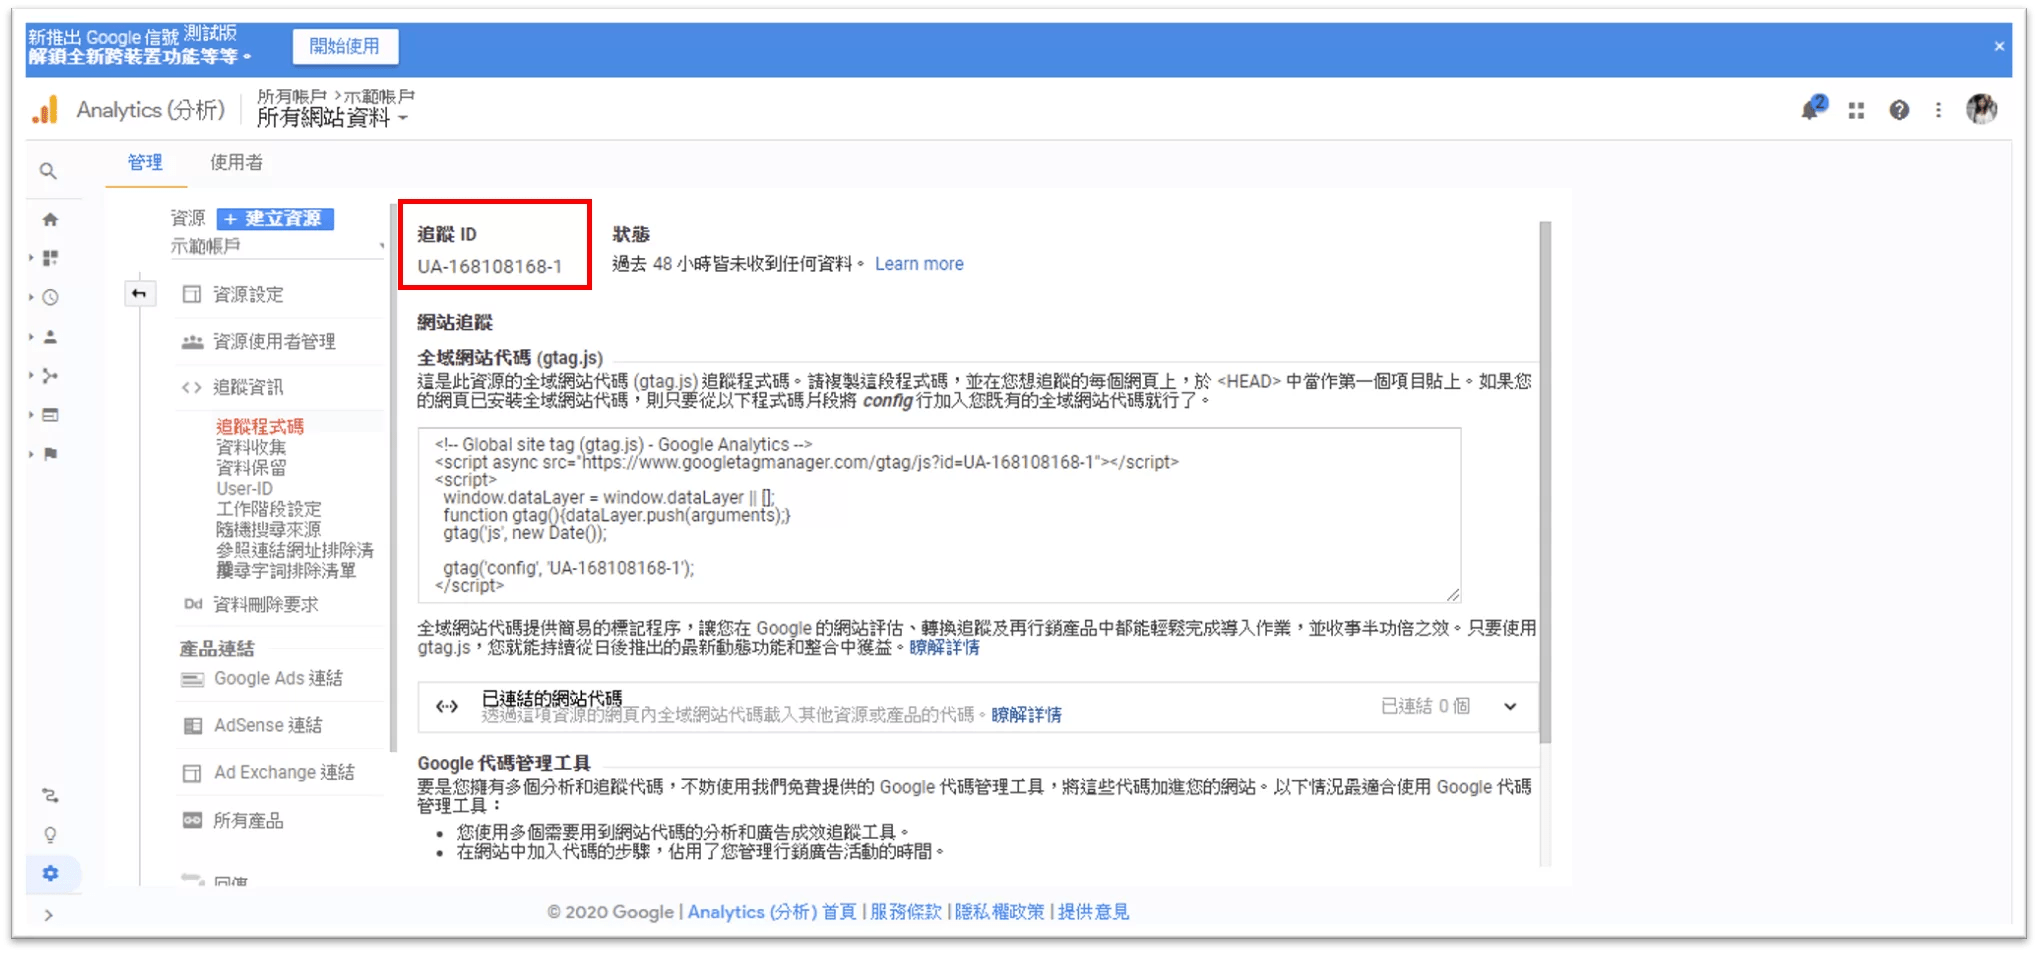This screenshot has width=2038, height=953.
Task: Click inside the gtag.js tracking code box
Action: click(939, 515)
